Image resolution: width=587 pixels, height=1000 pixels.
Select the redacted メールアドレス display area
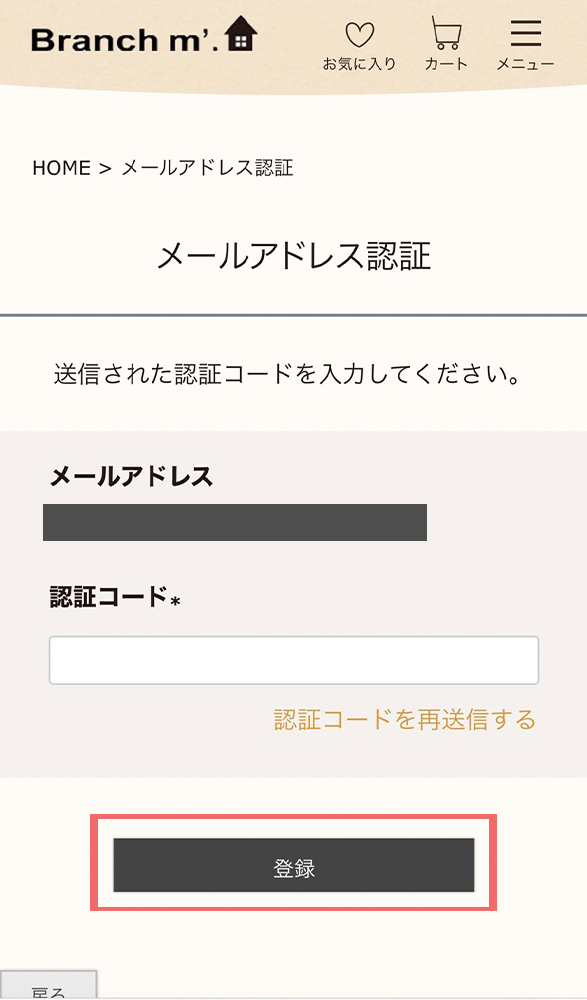pos(234,521)
